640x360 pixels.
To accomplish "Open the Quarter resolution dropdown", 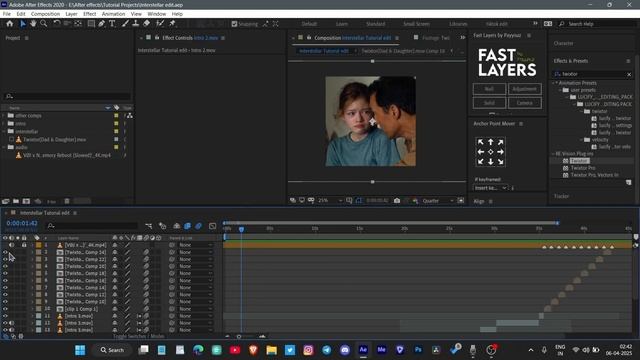I will [x=438, y=200].
